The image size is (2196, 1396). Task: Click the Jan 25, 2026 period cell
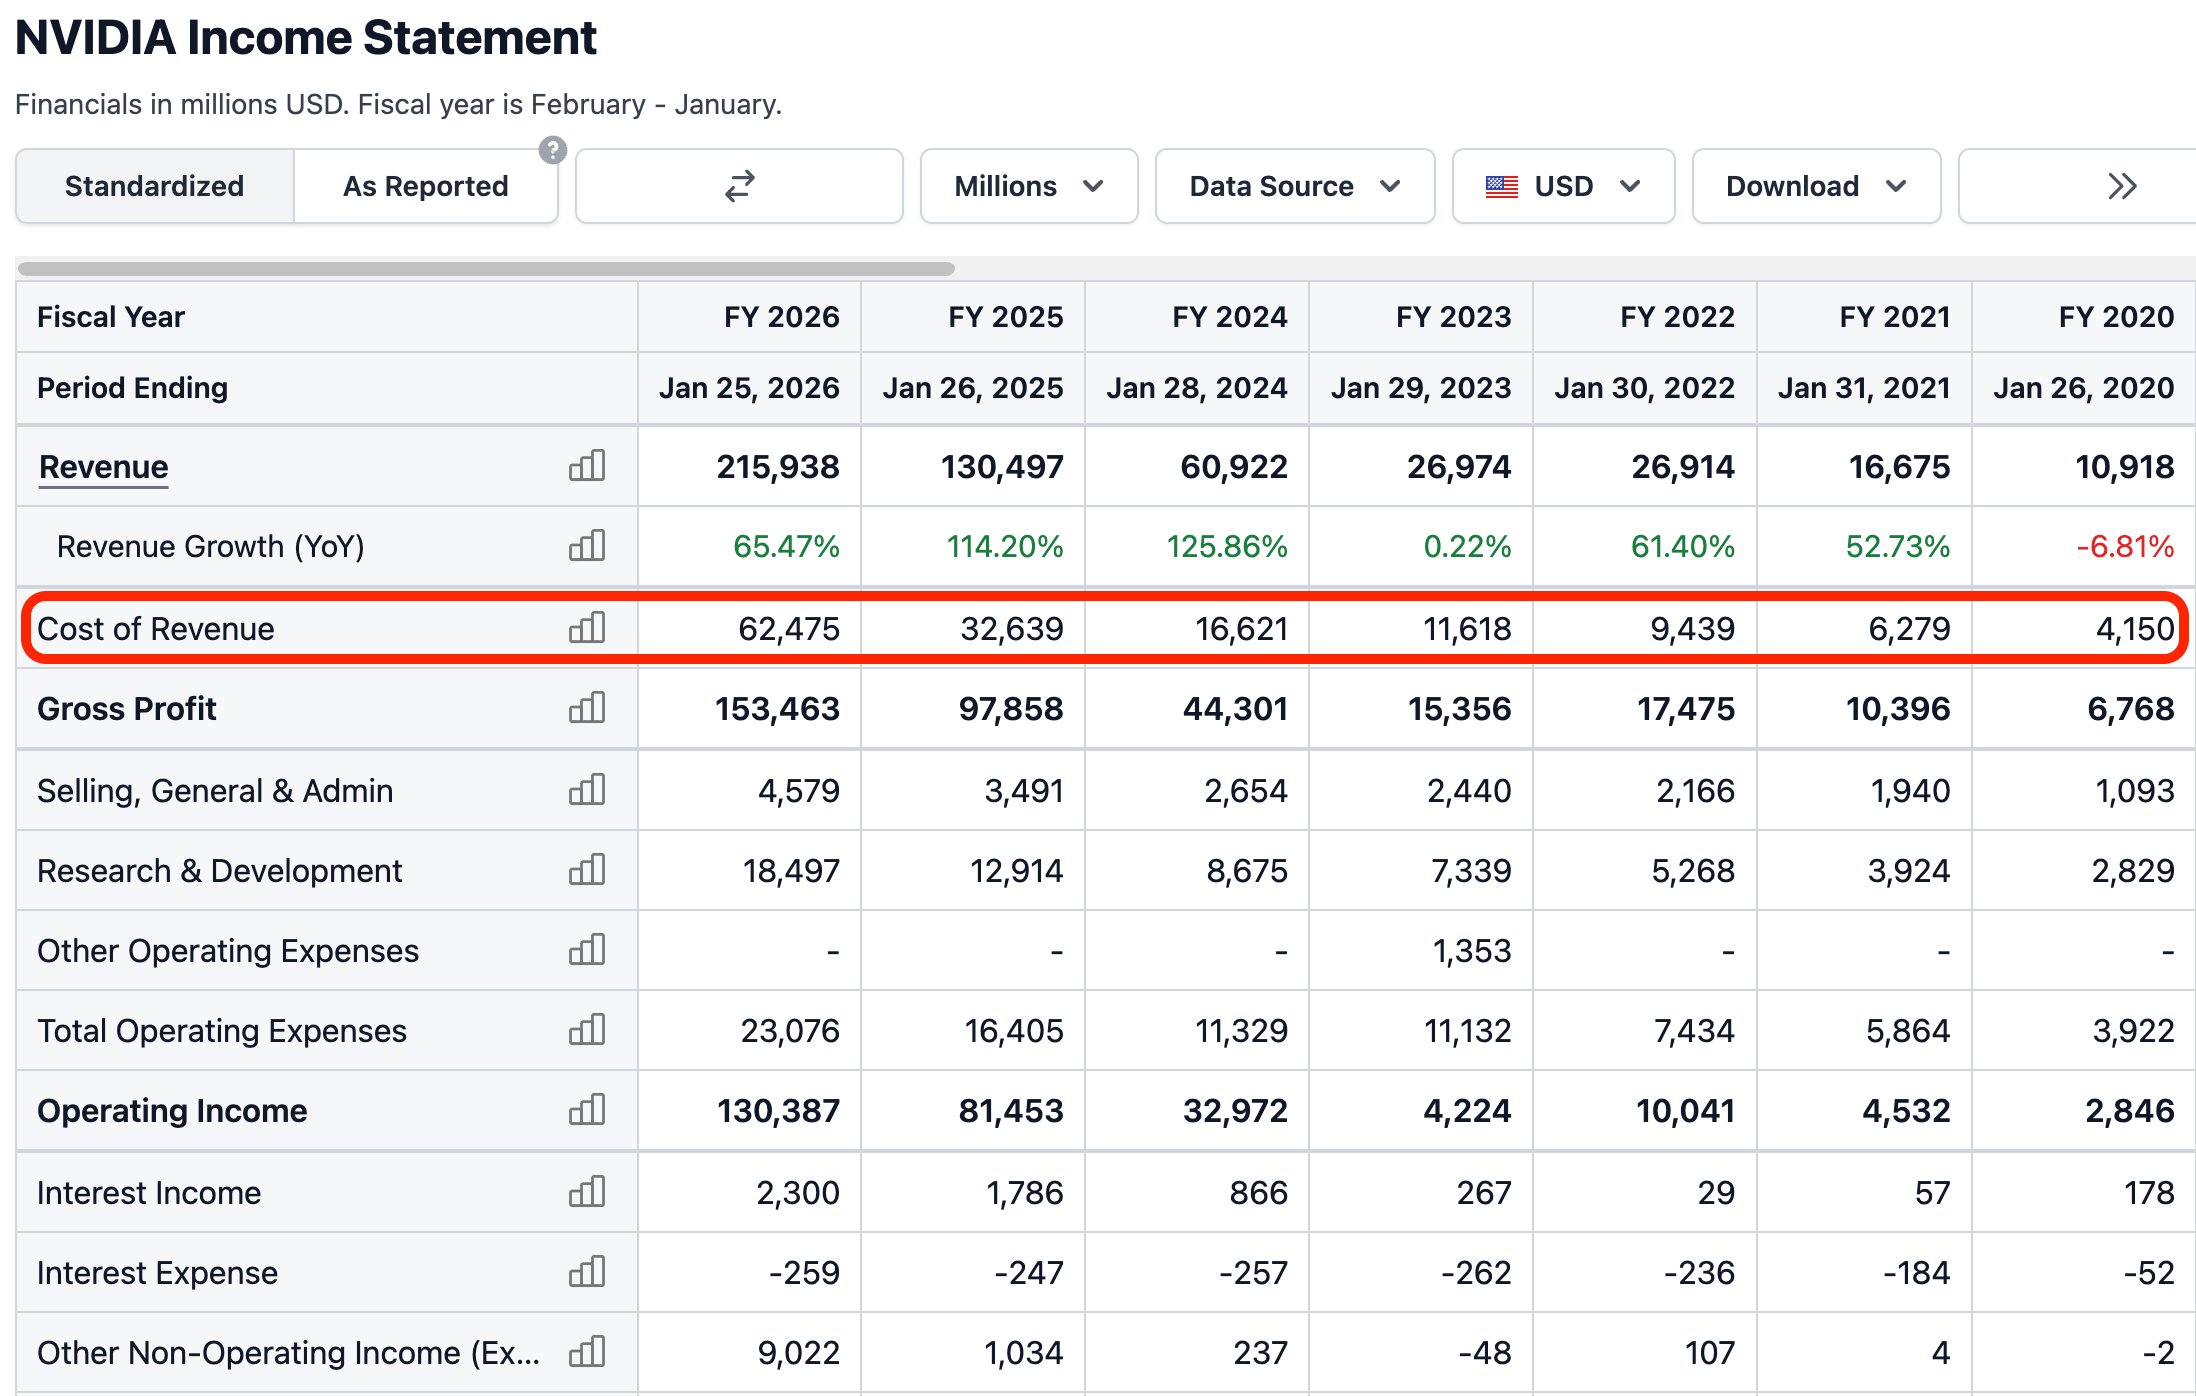tap(749, 388)
